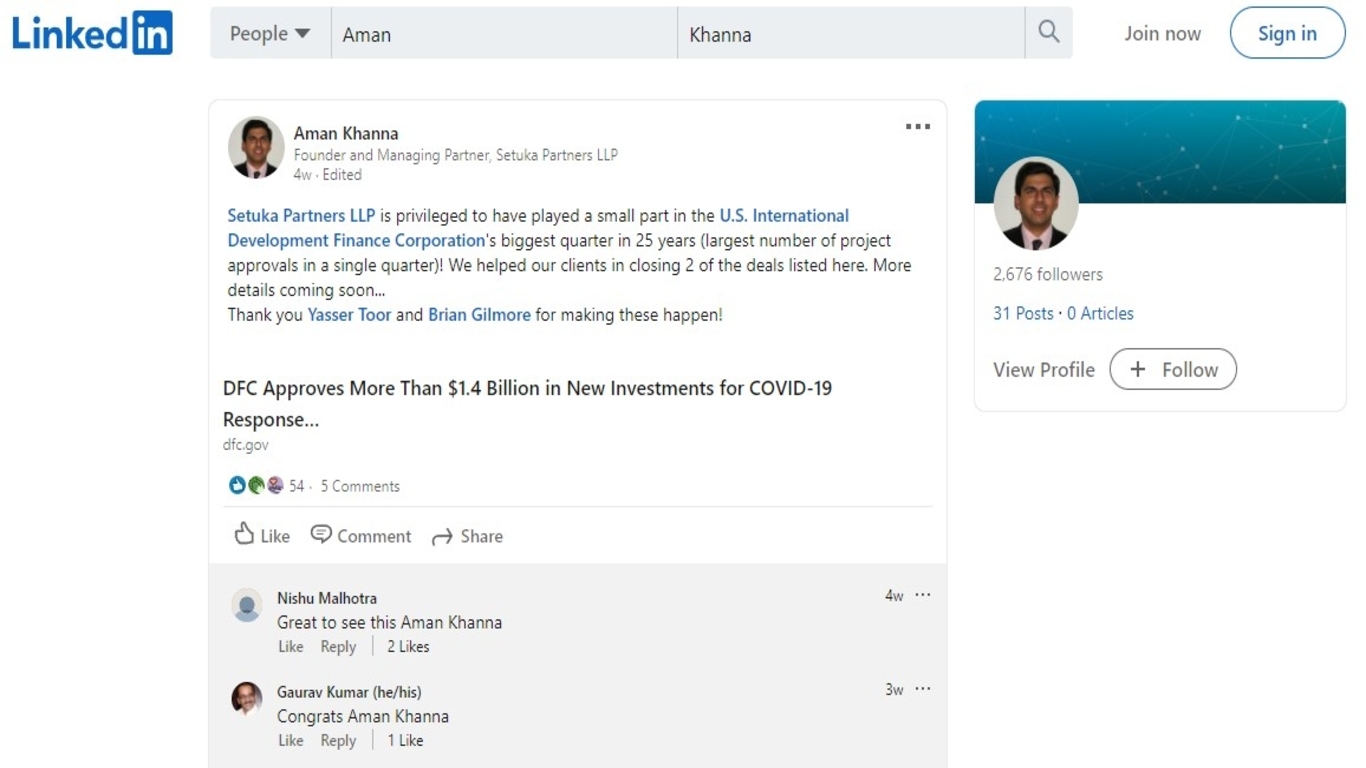This screenshot has width=1366, height=768.
Task: Open the DFC Approves More Than $1.4 Billion article
Action: click(x=527, y=403)
